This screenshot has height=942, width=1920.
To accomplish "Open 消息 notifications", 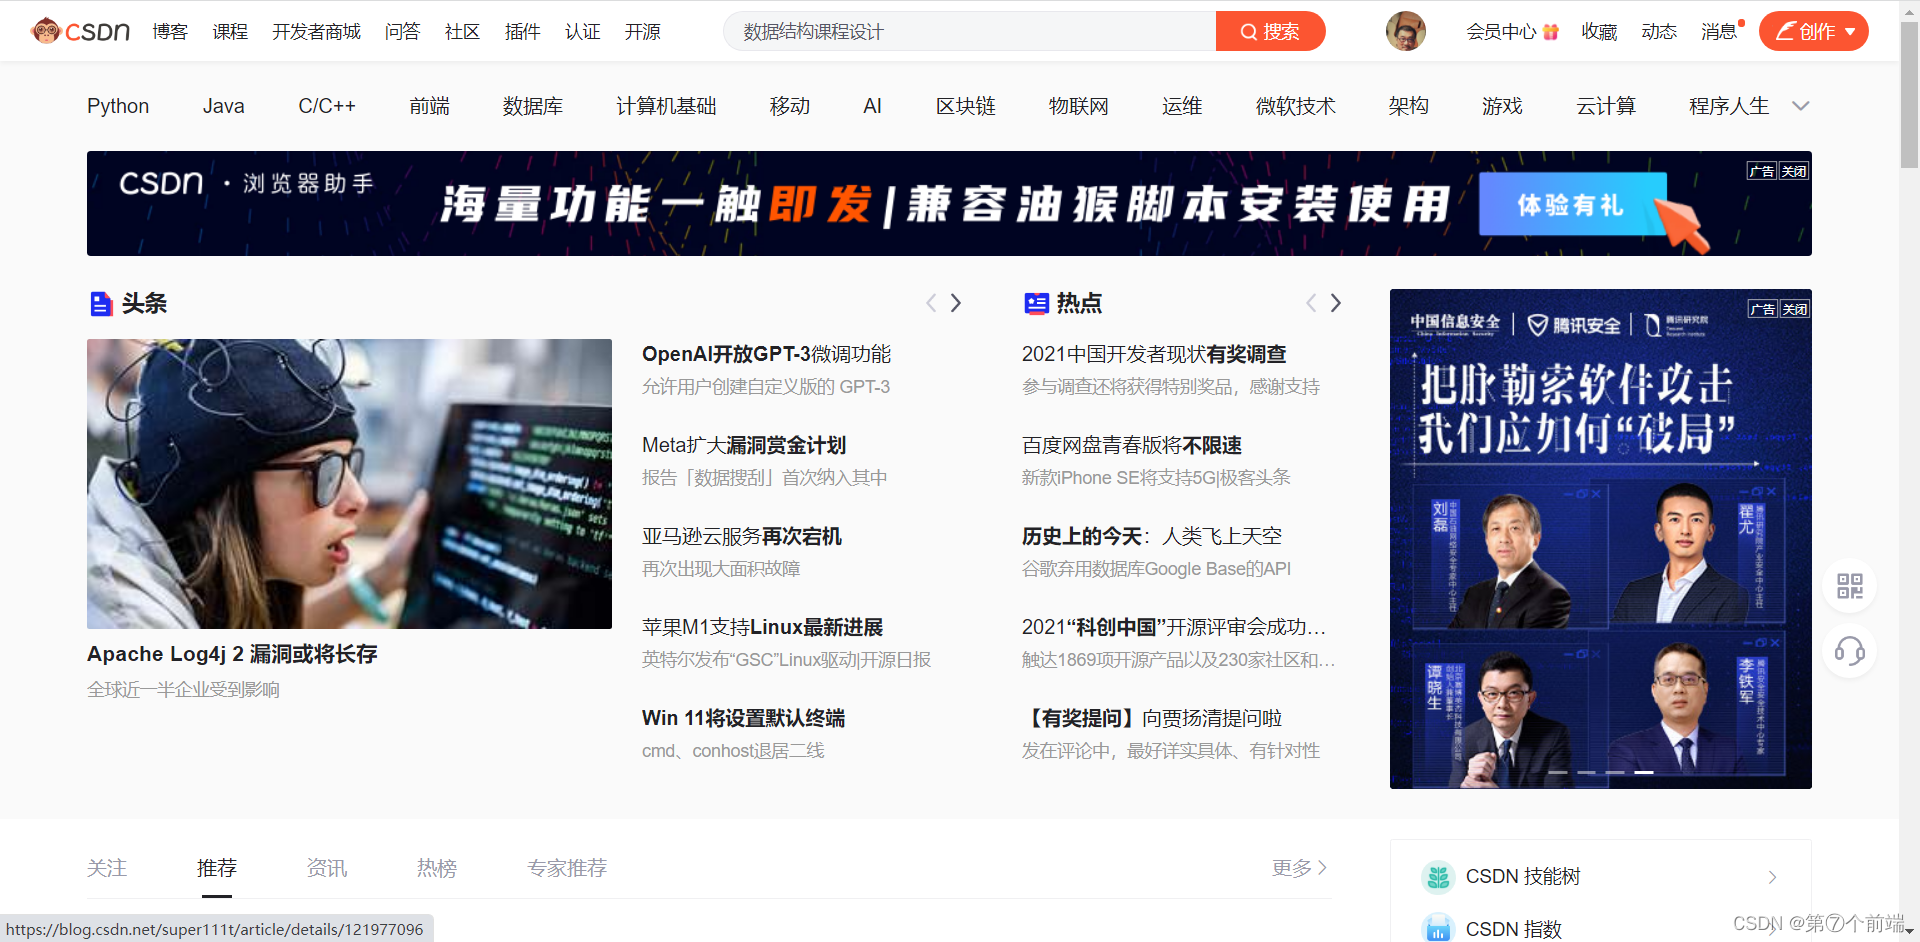I will (x=1719, y=32).
